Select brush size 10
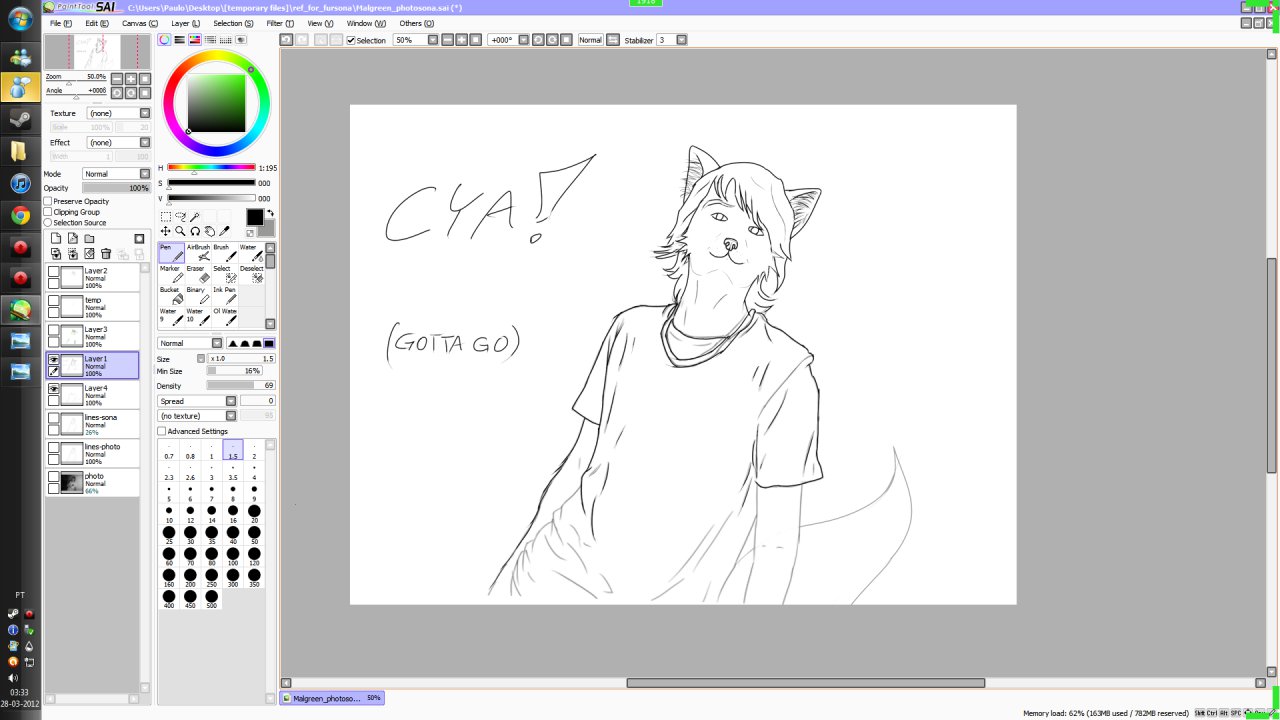The height and width of the screenshot is (720, 1280). point(169,515)
